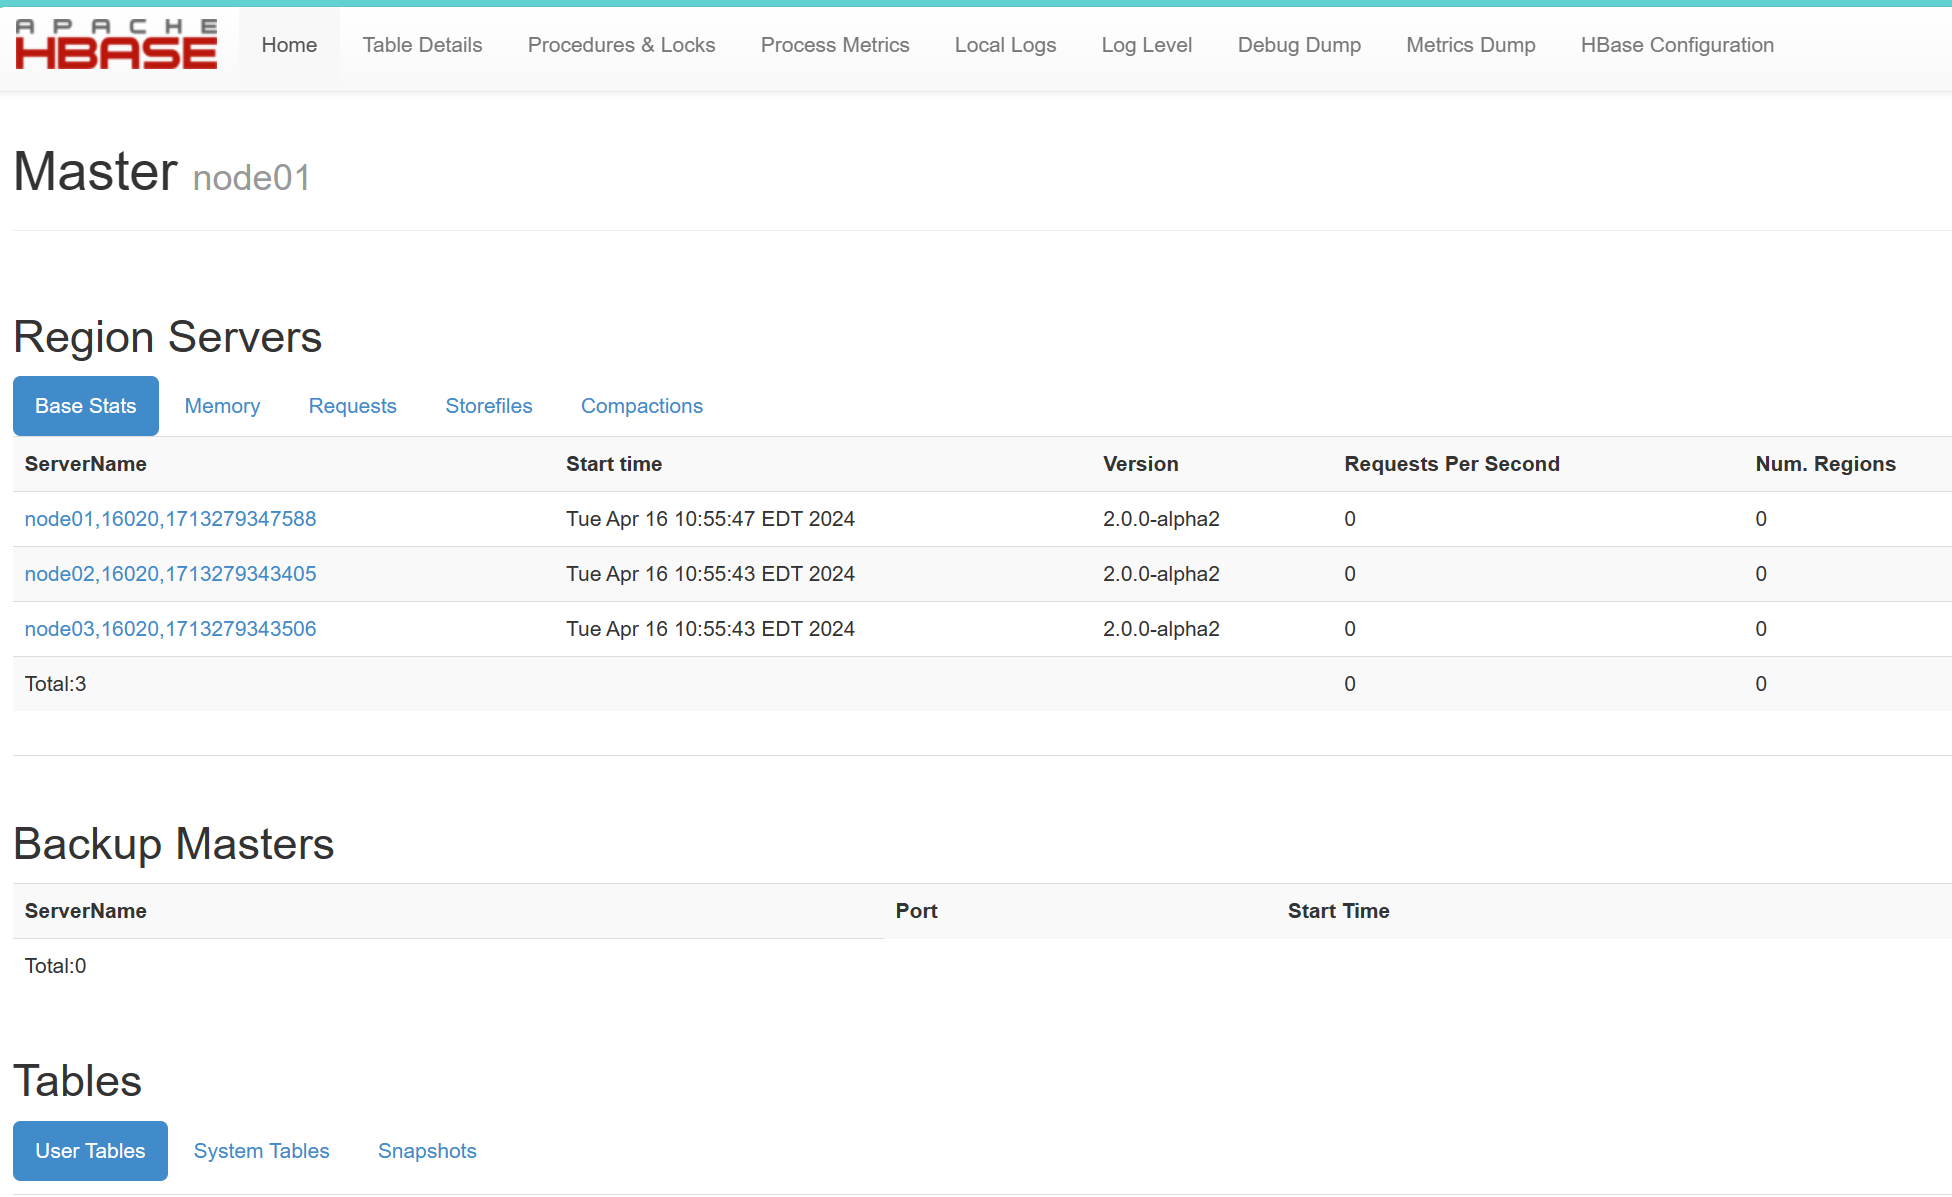The height and width of the screenshot is (1197, 1952).
Task: Click Requests Per Second column header
Action: (1452, 464)
